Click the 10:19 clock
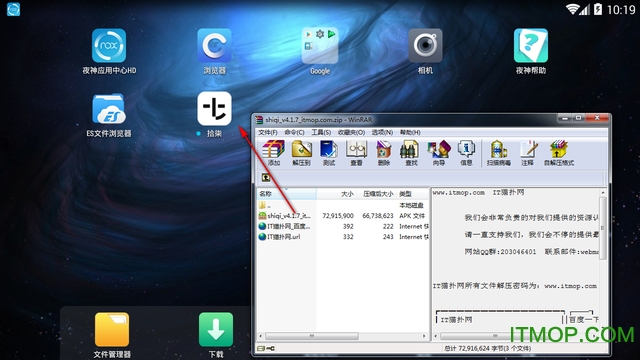 pos(621,9)
